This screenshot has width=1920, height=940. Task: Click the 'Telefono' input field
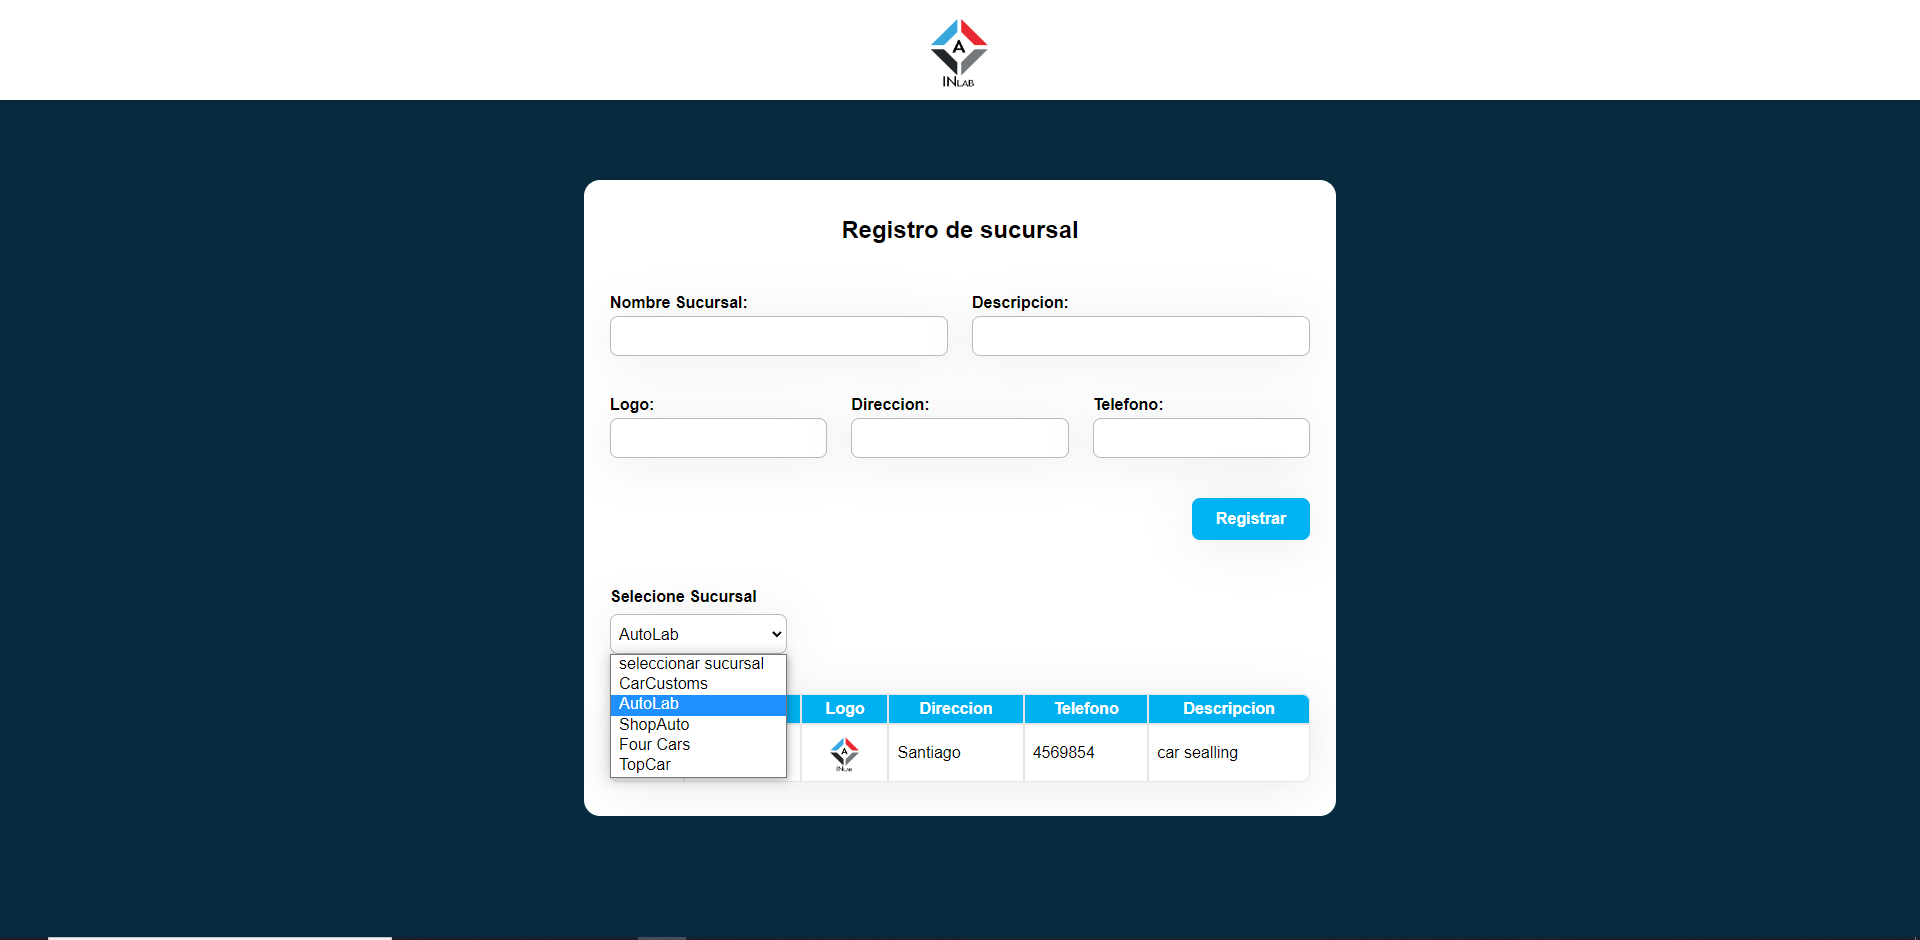[x=1200, y=437]
